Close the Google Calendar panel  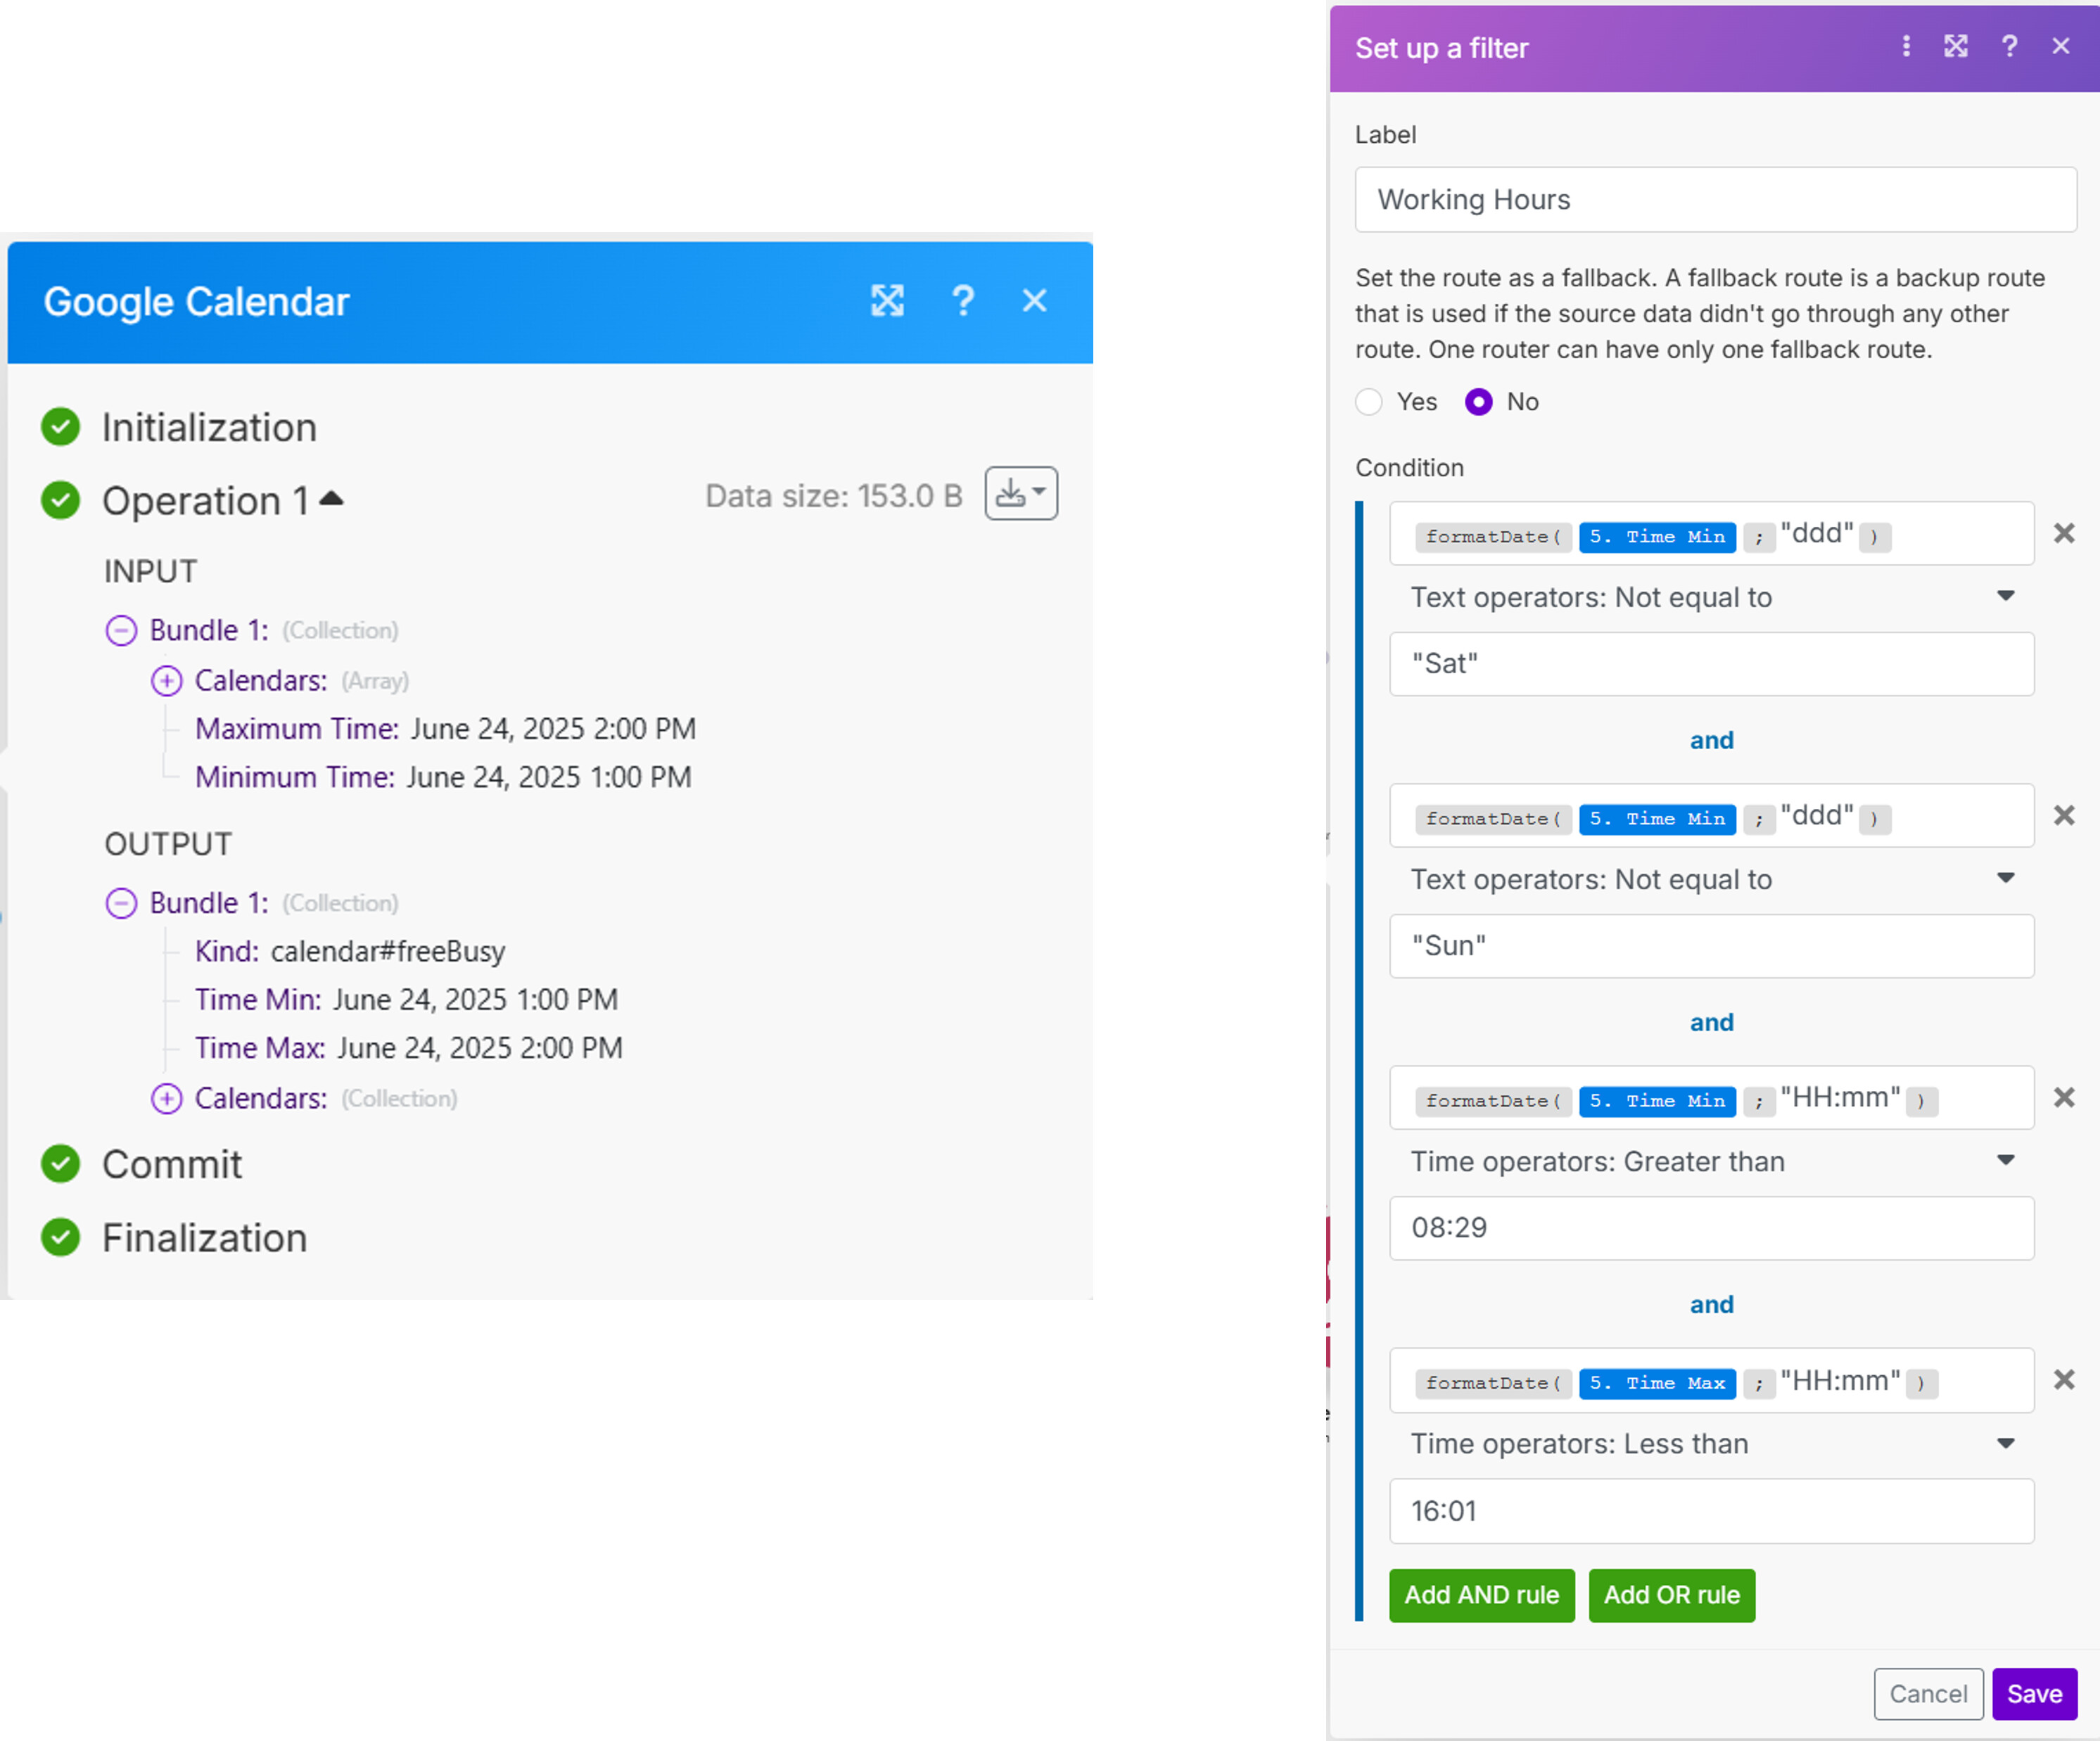pyautogui.click(x=1035, y=301)
